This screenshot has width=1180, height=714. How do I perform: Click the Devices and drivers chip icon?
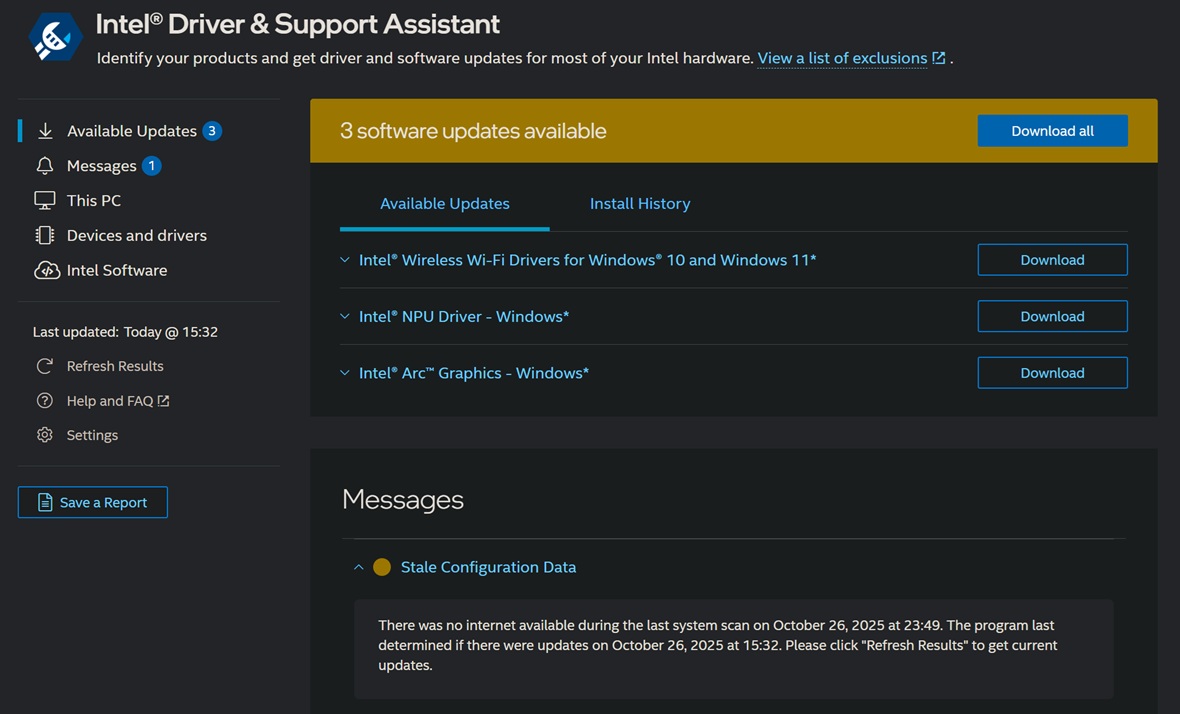[x=45, y=236]
